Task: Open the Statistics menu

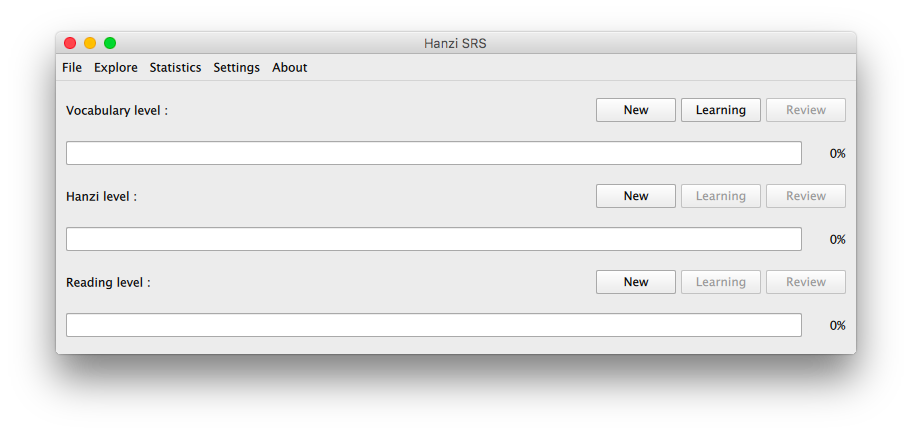Action: 175,68
